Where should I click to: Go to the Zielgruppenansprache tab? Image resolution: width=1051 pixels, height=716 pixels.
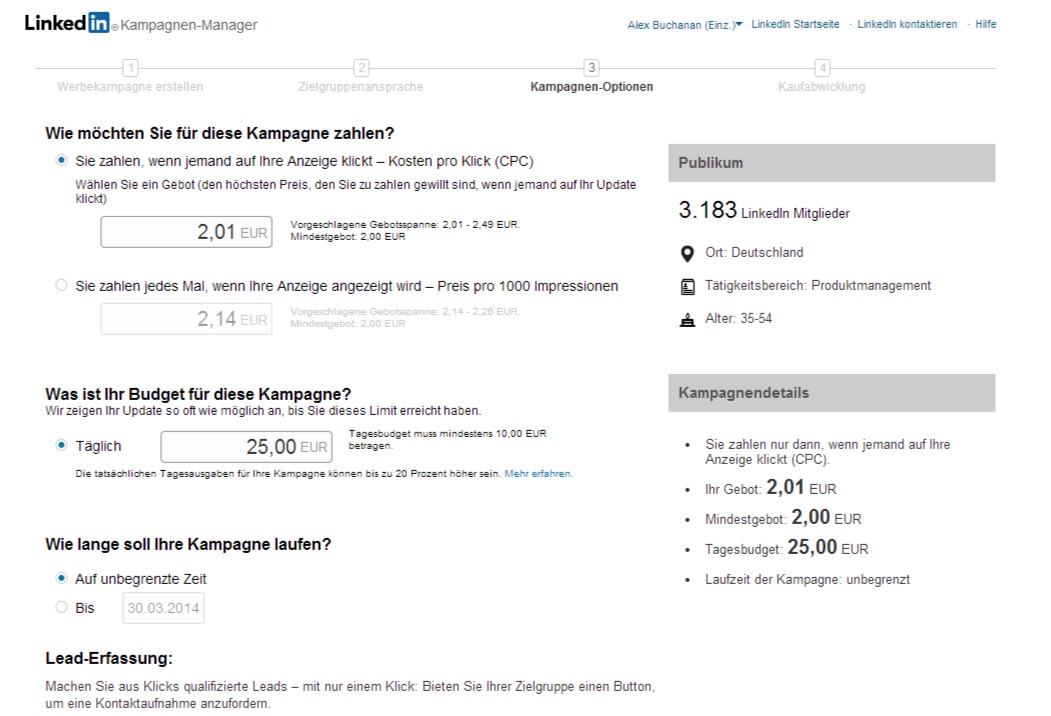(361, 87)
